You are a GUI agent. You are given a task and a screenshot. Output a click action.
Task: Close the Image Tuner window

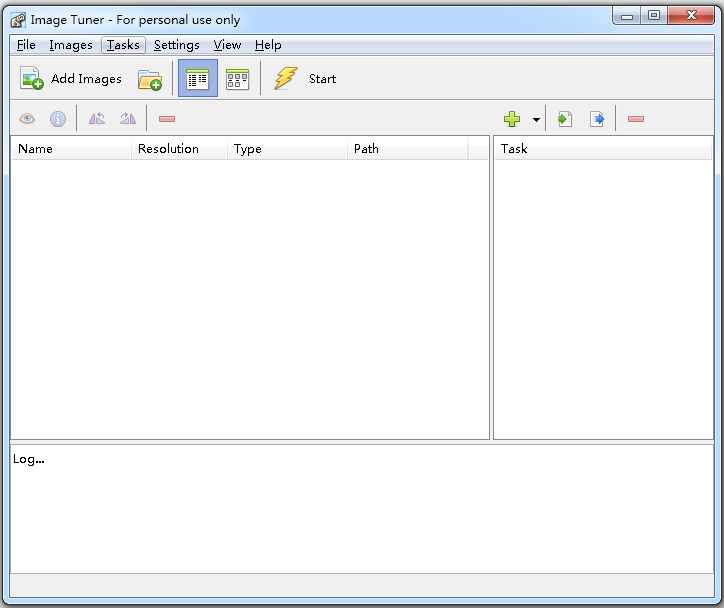pyautogui.click(x=691, y=15)
